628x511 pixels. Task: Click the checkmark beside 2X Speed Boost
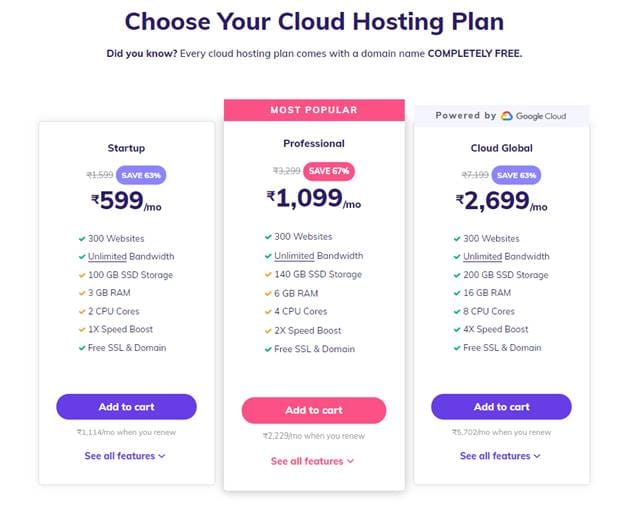coord(268,331)
